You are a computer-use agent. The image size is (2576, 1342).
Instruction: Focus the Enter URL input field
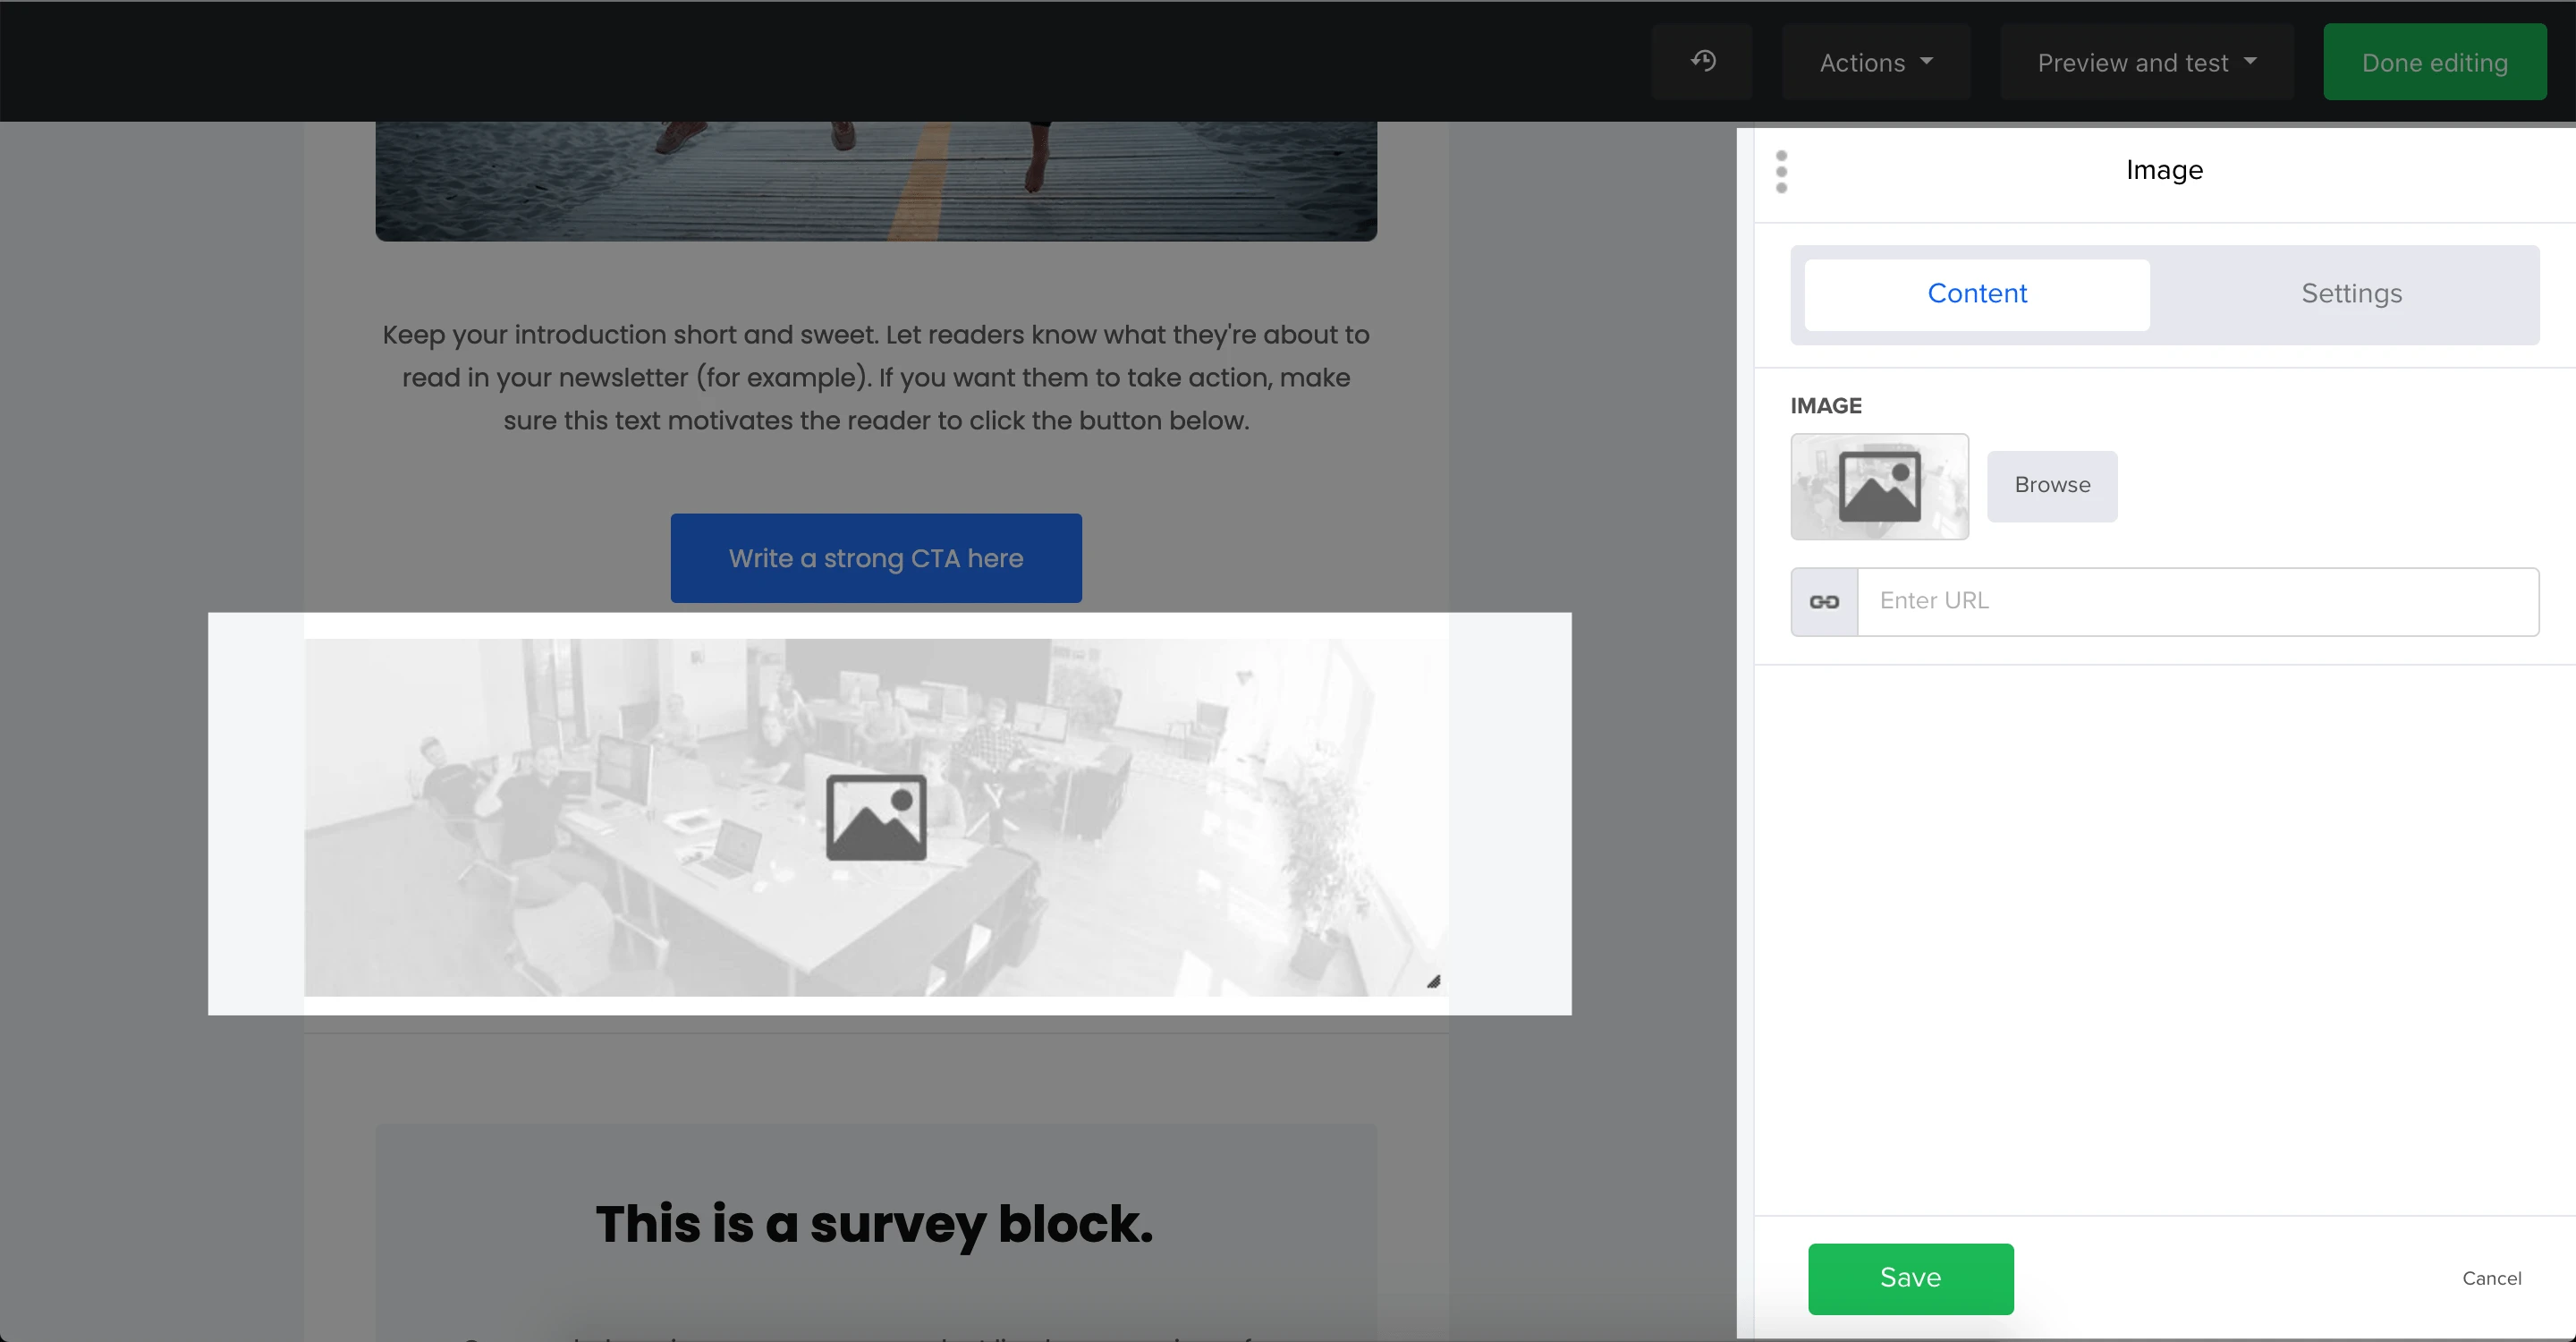[x=2197, y=602]
